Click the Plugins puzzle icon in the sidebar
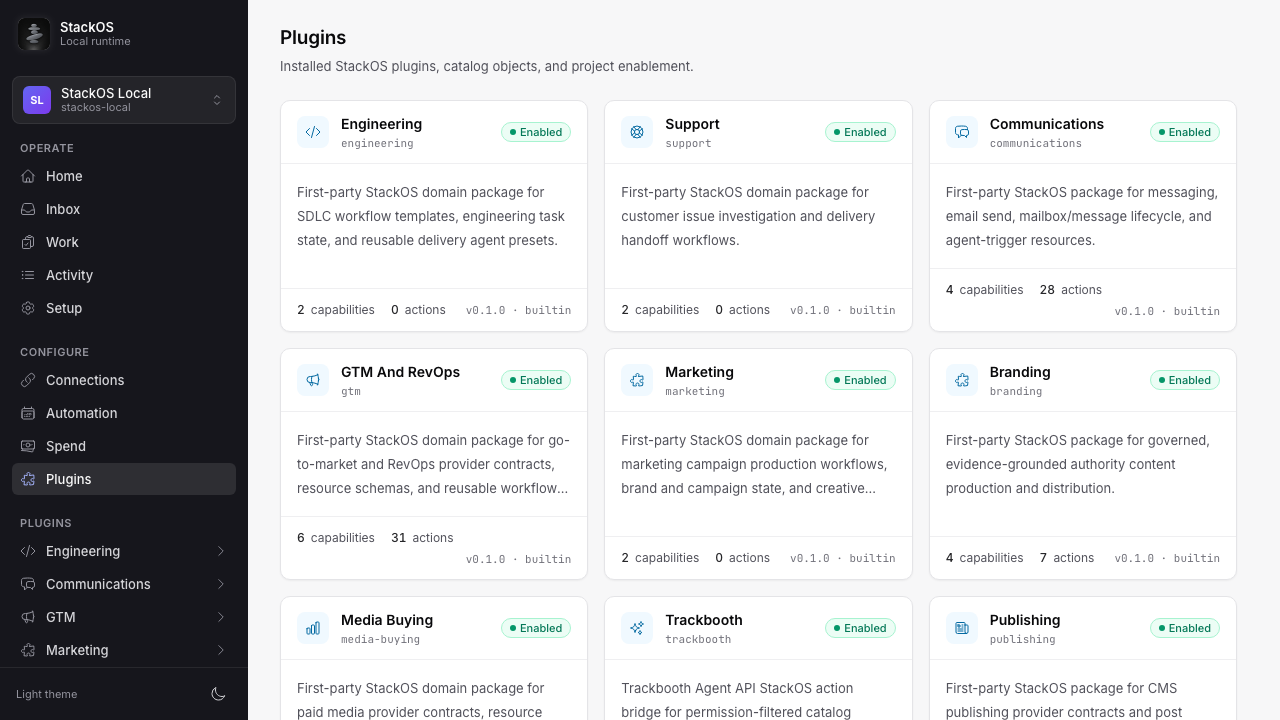 click(28, 479)
